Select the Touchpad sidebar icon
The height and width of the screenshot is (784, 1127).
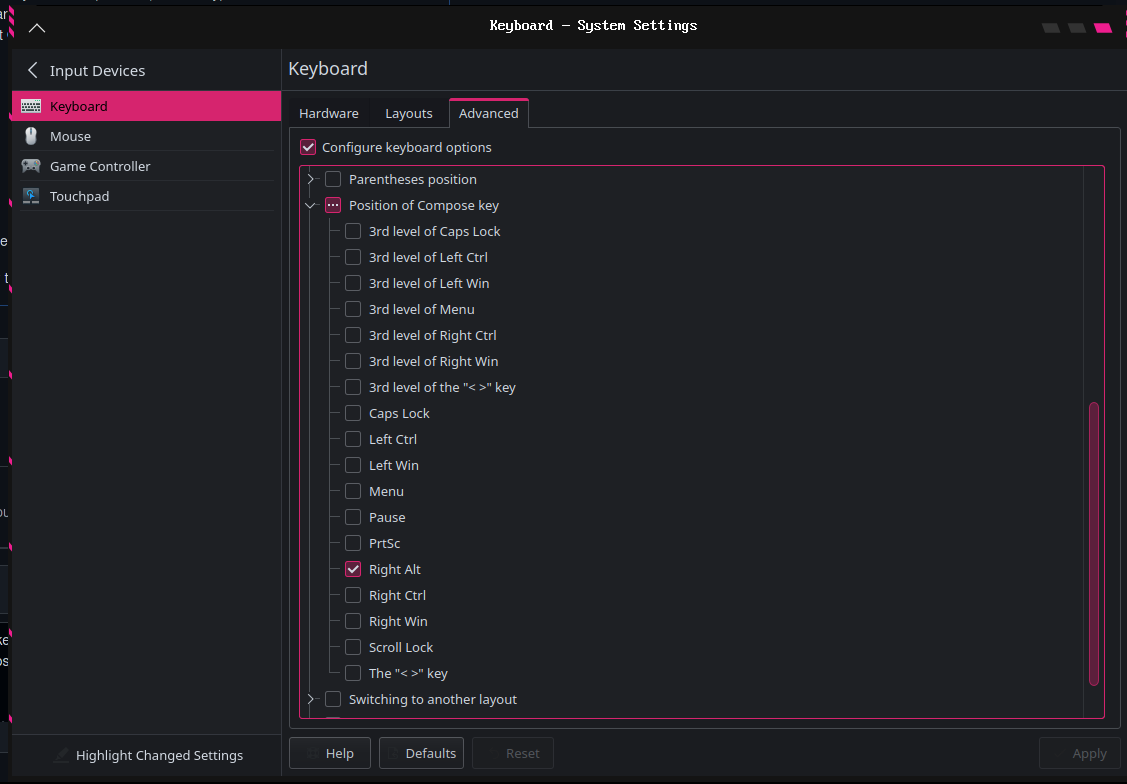click(x=30, y=196)
